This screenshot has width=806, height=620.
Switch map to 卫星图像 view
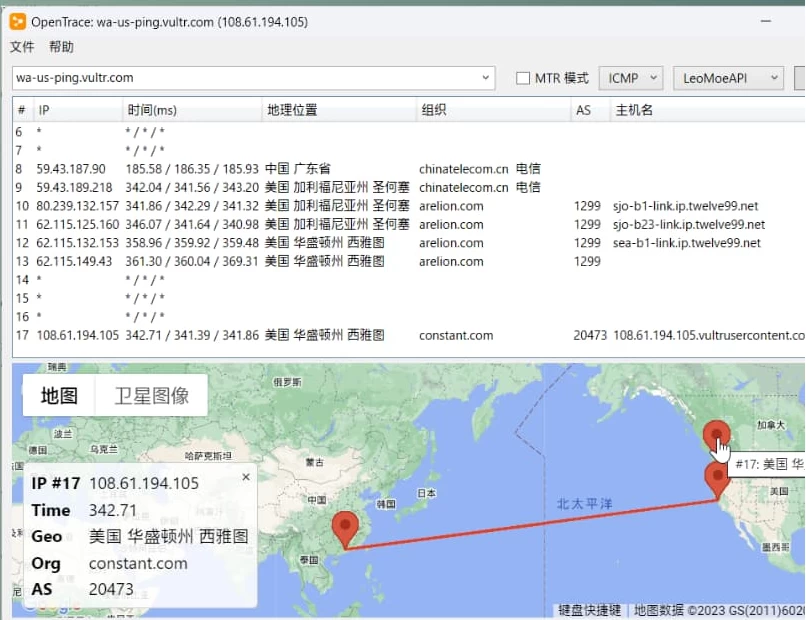point(151,396)
